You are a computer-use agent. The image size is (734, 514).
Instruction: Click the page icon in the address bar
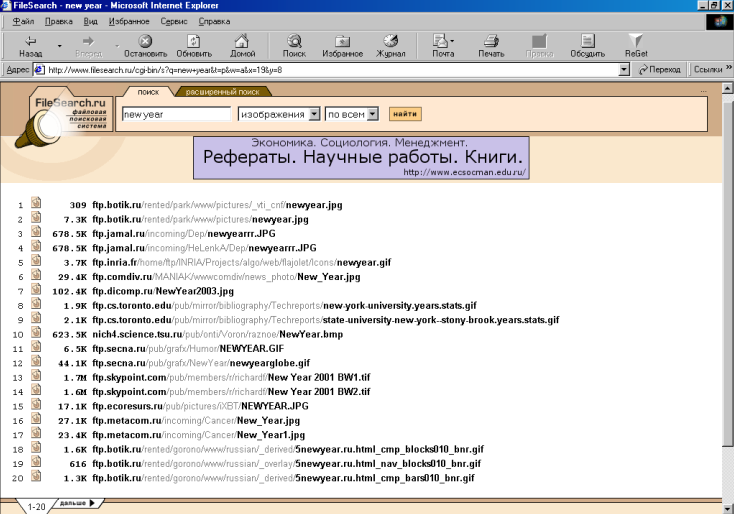point(40,70)
